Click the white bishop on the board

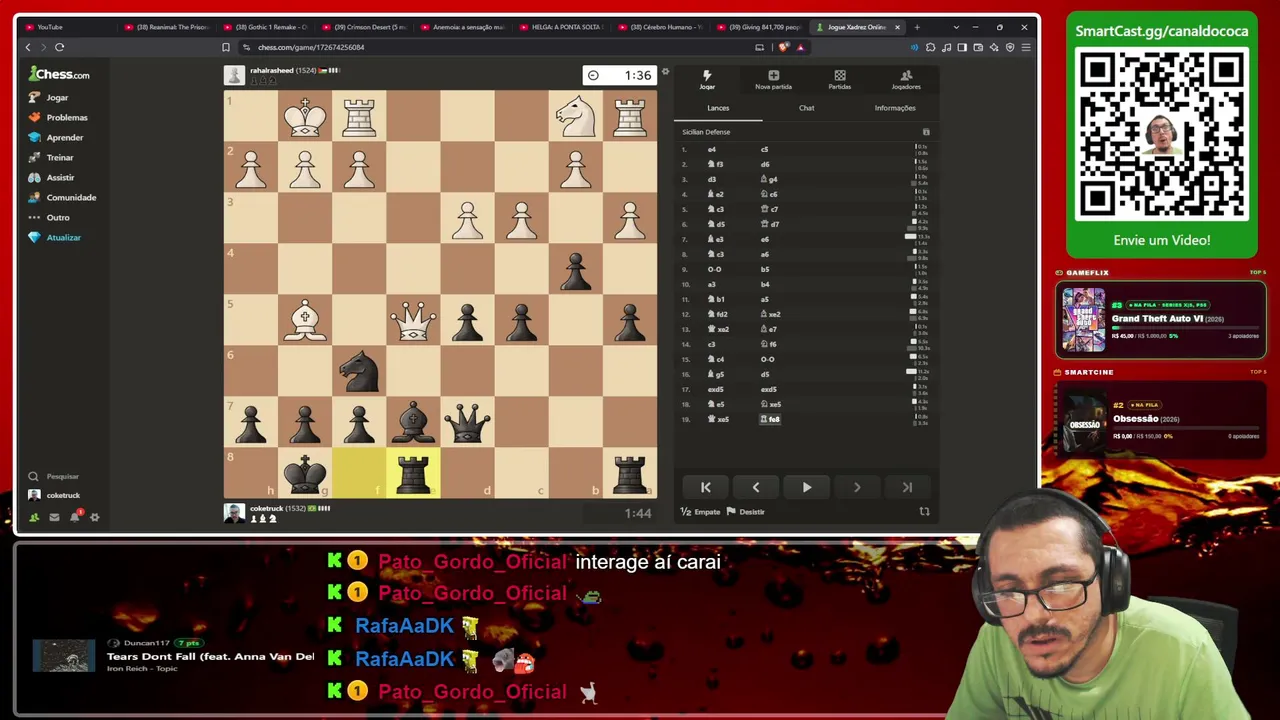pos(305,322)
